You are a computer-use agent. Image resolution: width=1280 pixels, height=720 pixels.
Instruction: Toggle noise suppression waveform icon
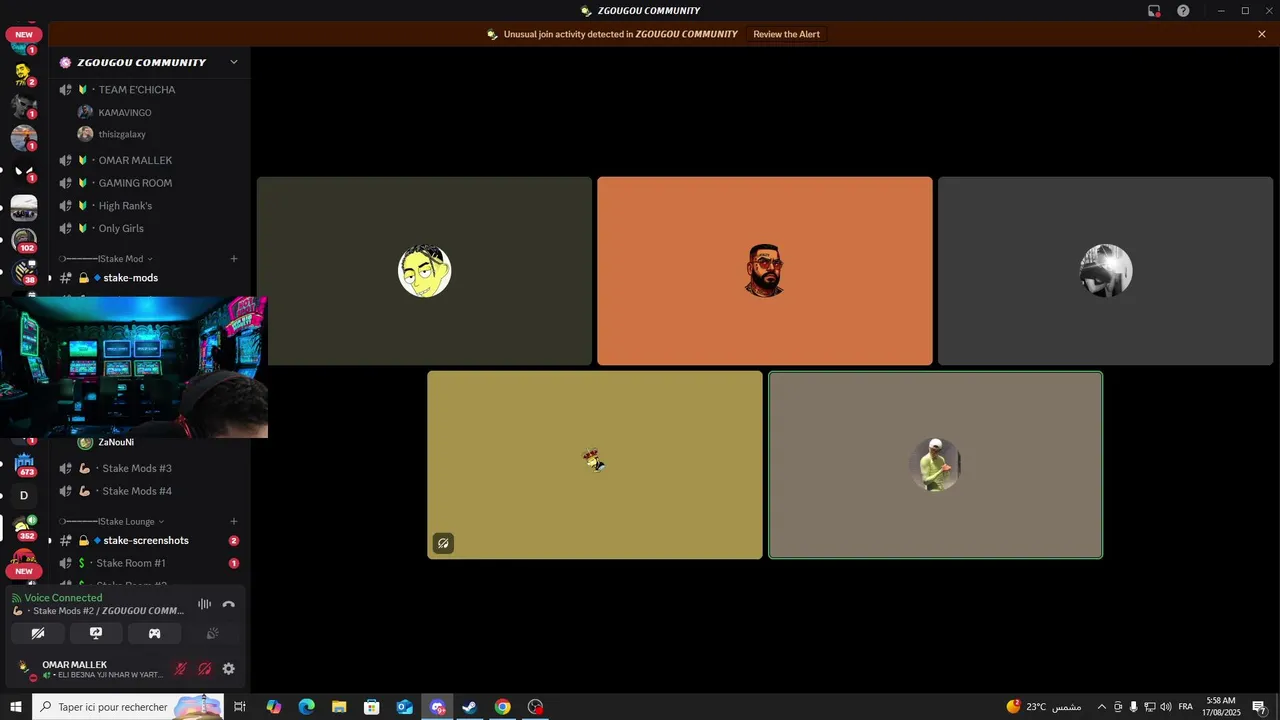pos(204,604)
